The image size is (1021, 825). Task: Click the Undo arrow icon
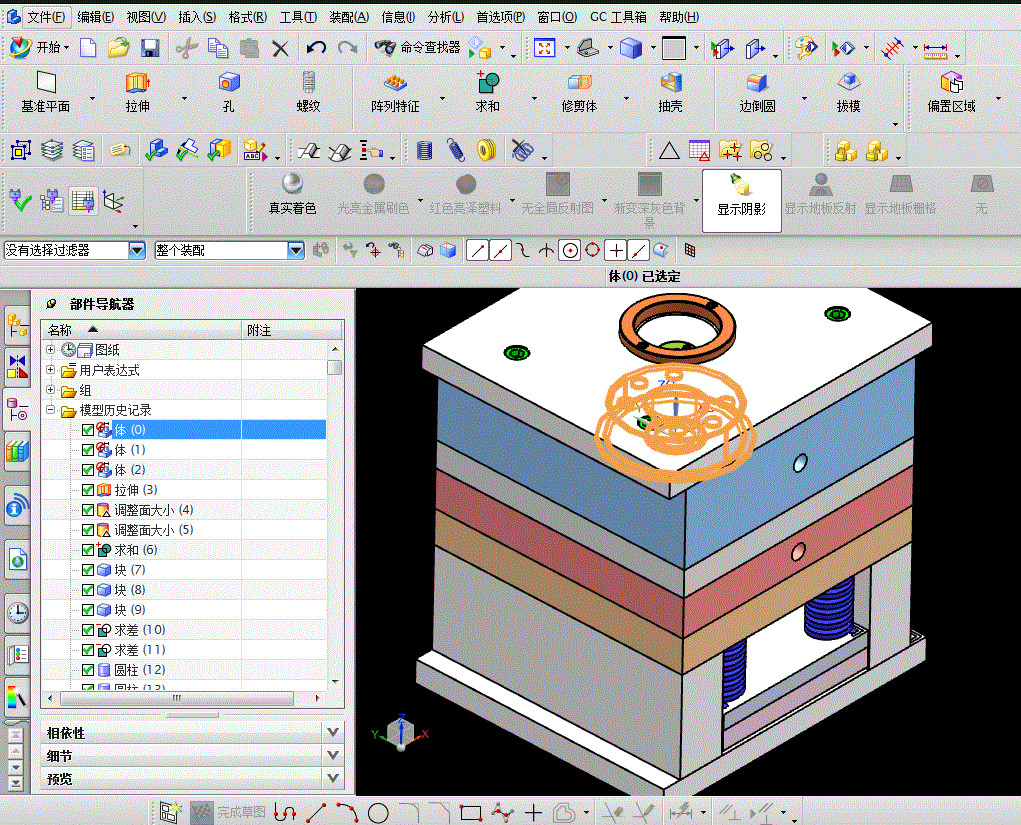[316, 48]
